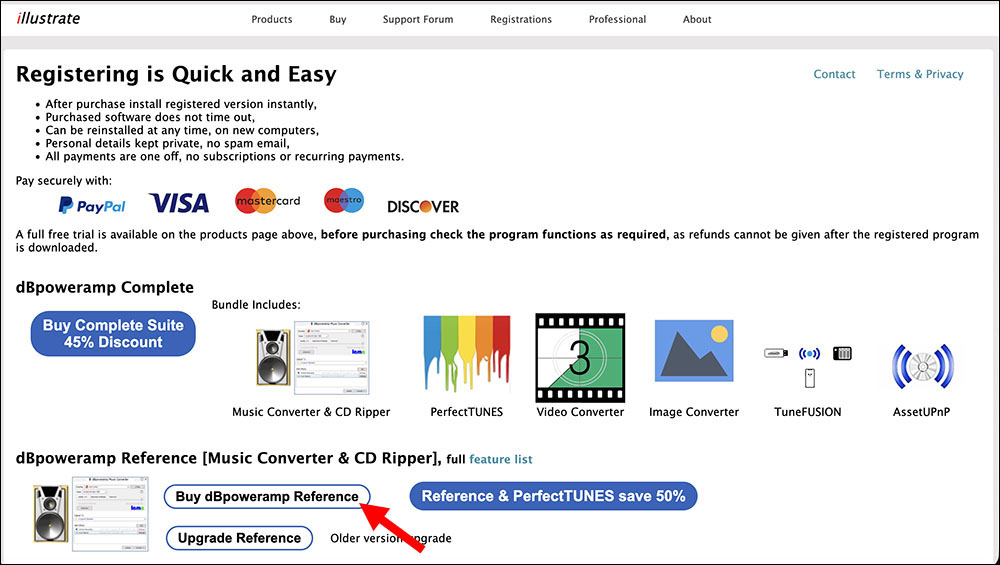Click Reference & PerfectTUNES save 50% button
The width and height of the screenshot is (1000, 565).
(x=553, y=496)
